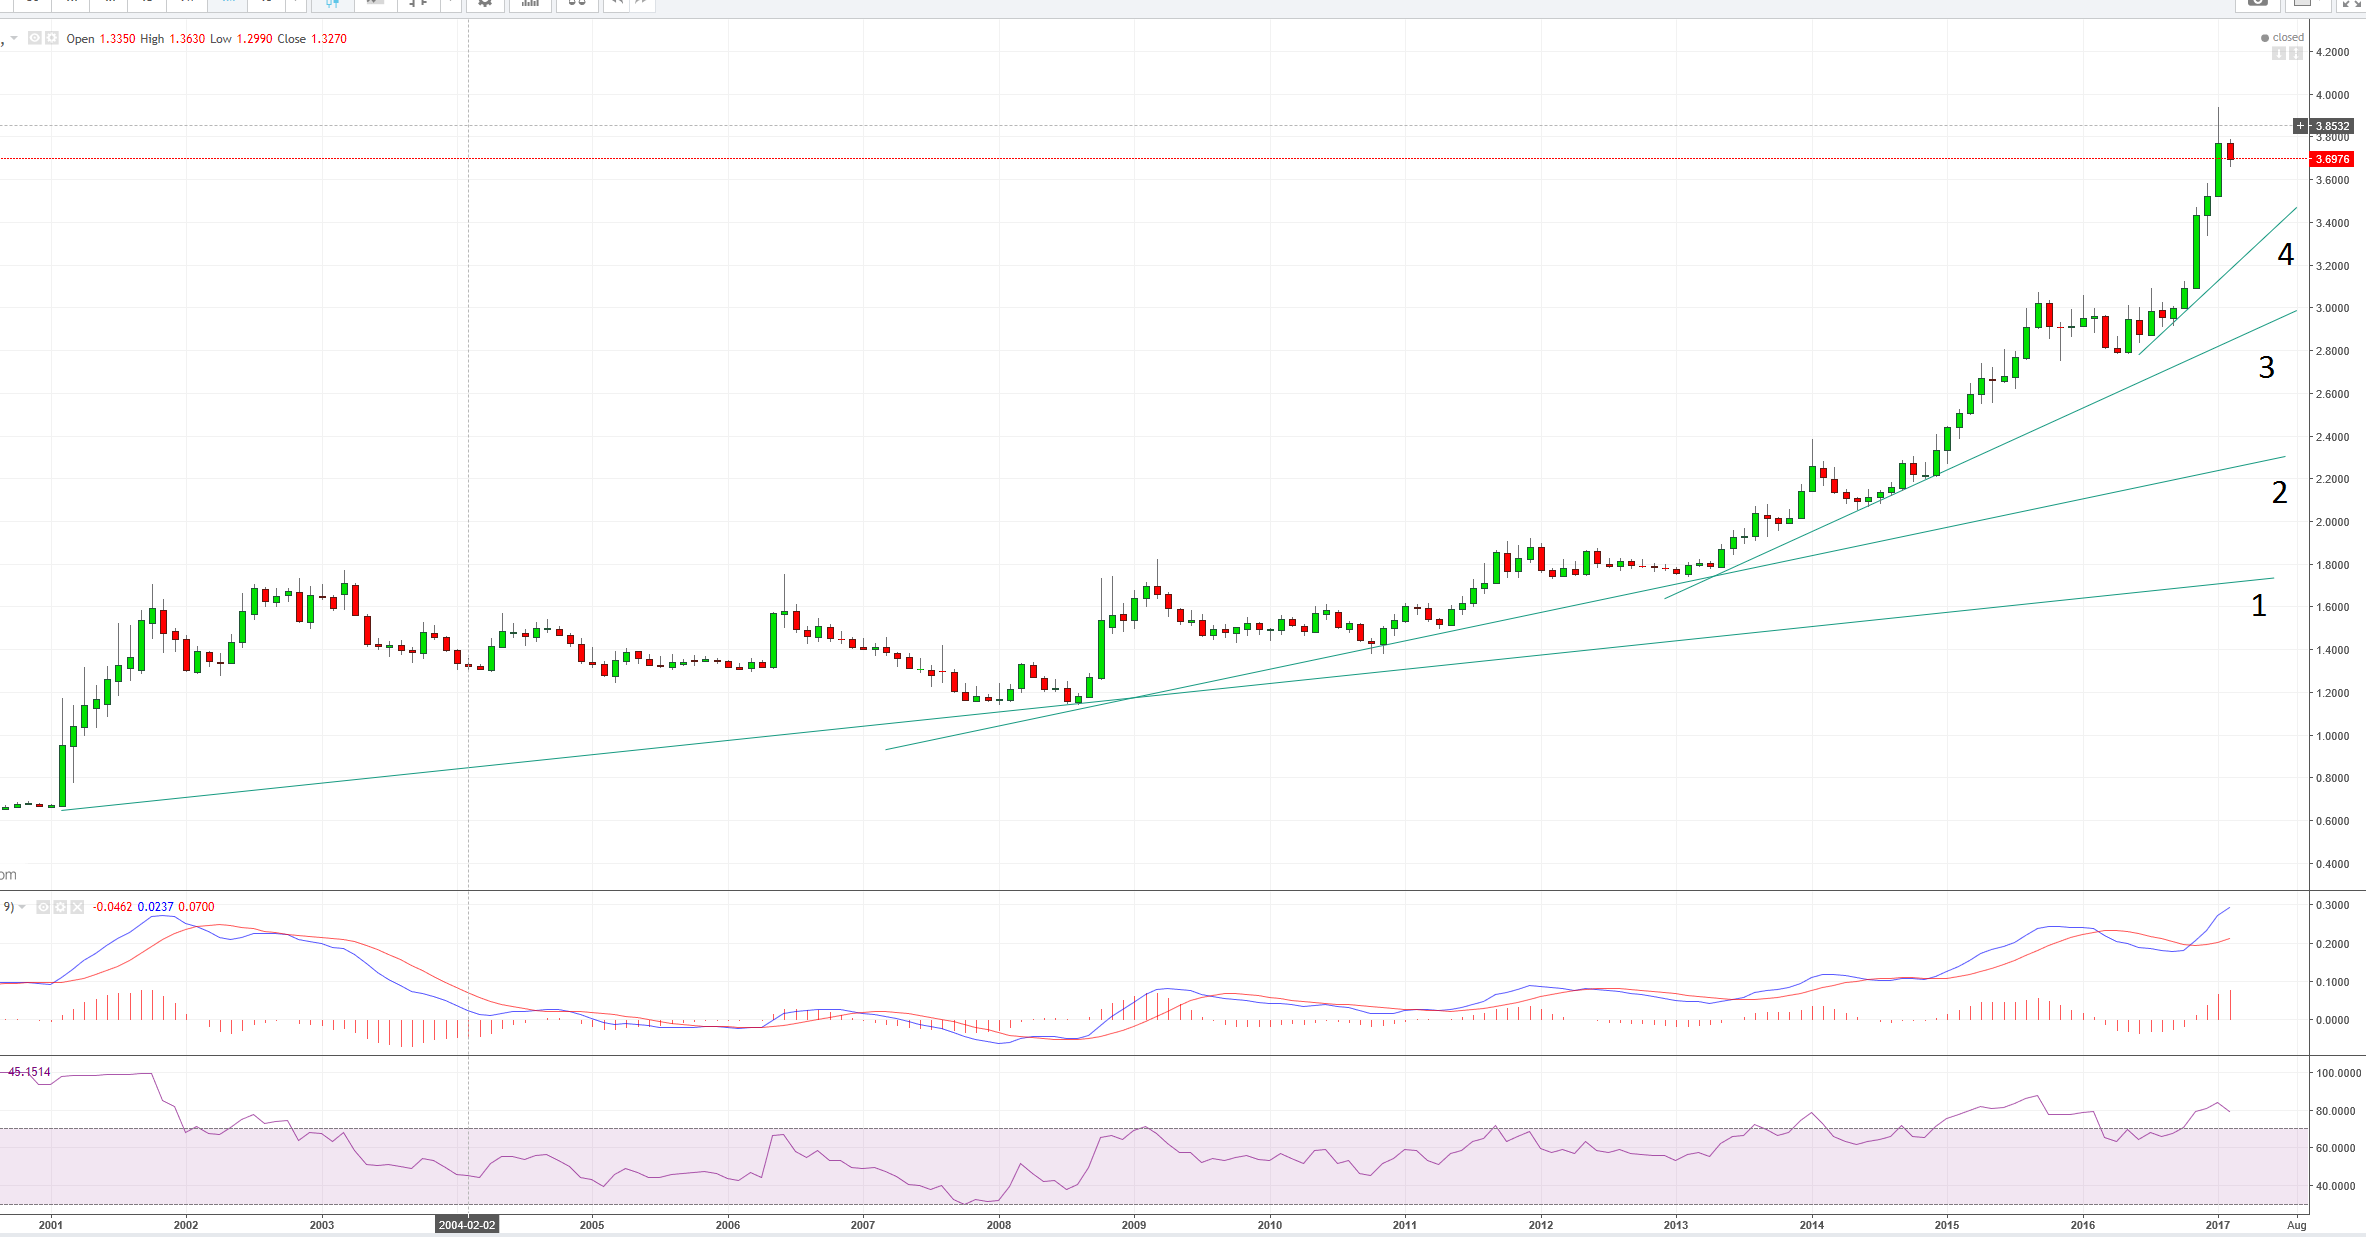Remove the MACD indicator with its X icon
Screen dimensions: 2366x1237
pyautogui.click(x=77, y=907)
